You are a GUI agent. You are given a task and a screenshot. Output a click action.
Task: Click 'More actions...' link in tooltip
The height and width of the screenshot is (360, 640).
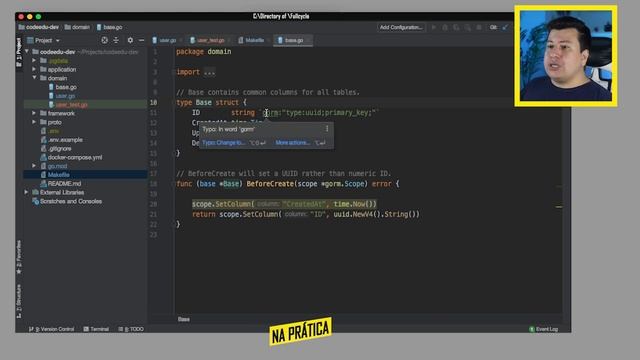(x=292, y=143)
